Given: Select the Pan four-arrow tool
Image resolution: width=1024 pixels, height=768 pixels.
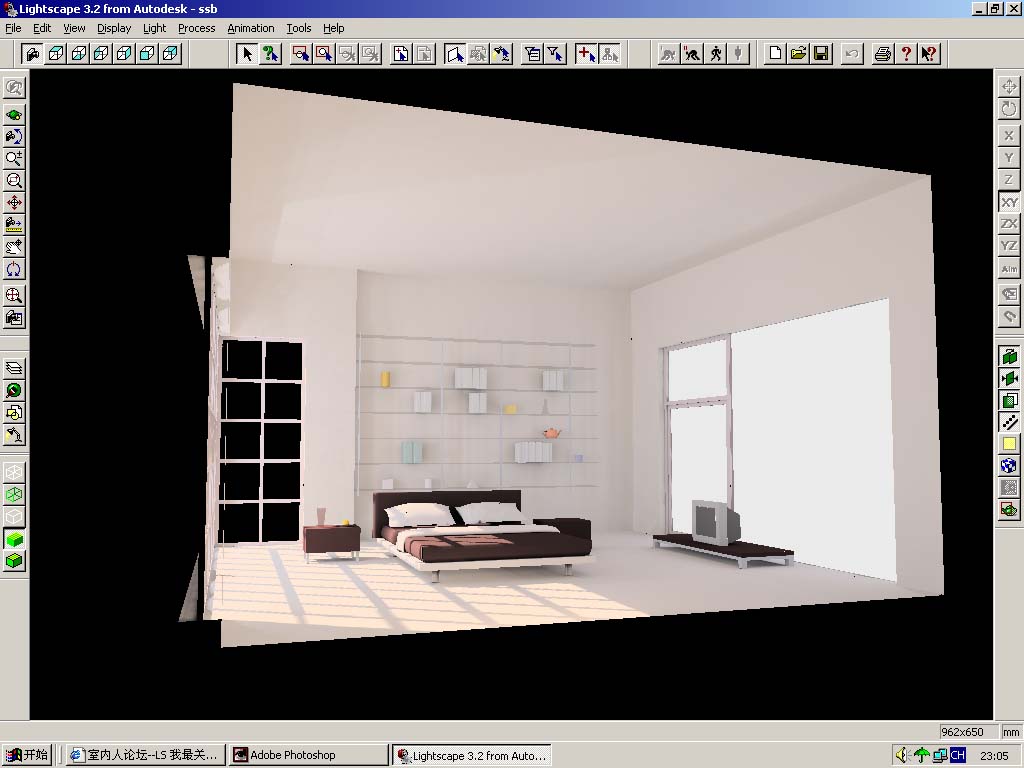Looking at the screenshot, I should 14,203.
